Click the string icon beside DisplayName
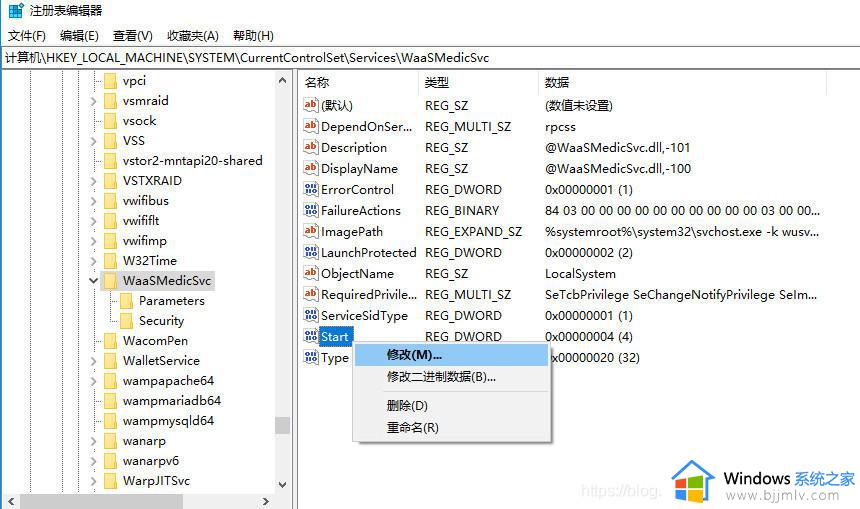 [x=310, y=168]
